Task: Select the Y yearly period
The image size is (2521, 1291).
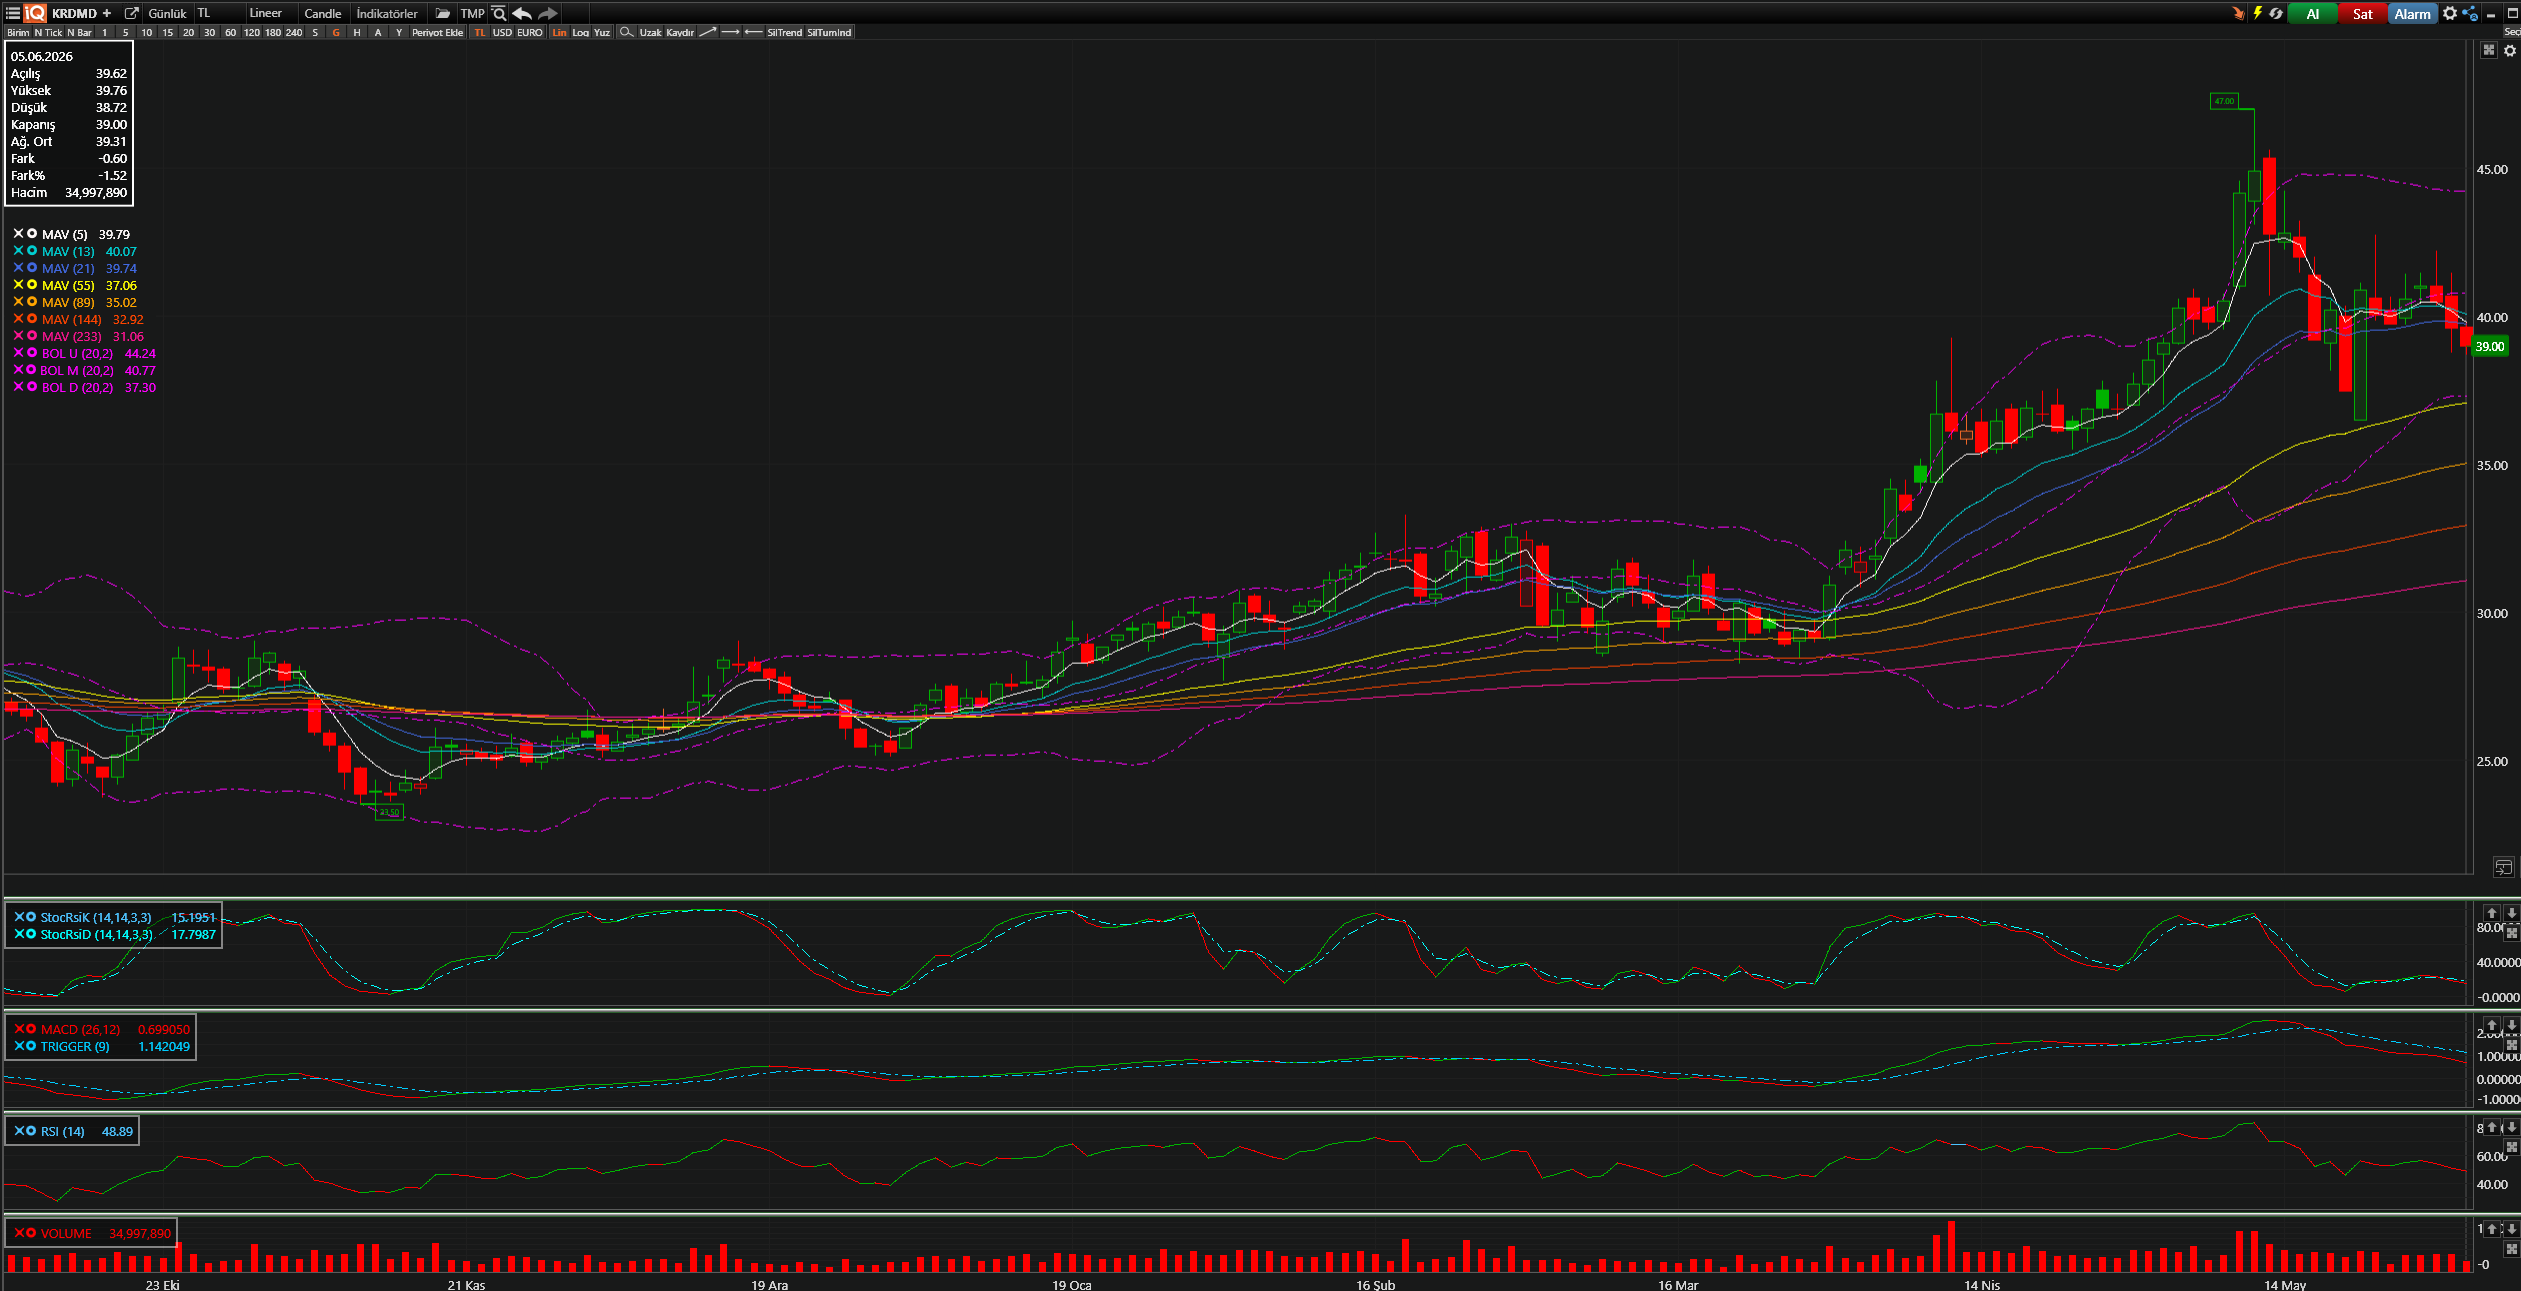Action: coord(399,32)
